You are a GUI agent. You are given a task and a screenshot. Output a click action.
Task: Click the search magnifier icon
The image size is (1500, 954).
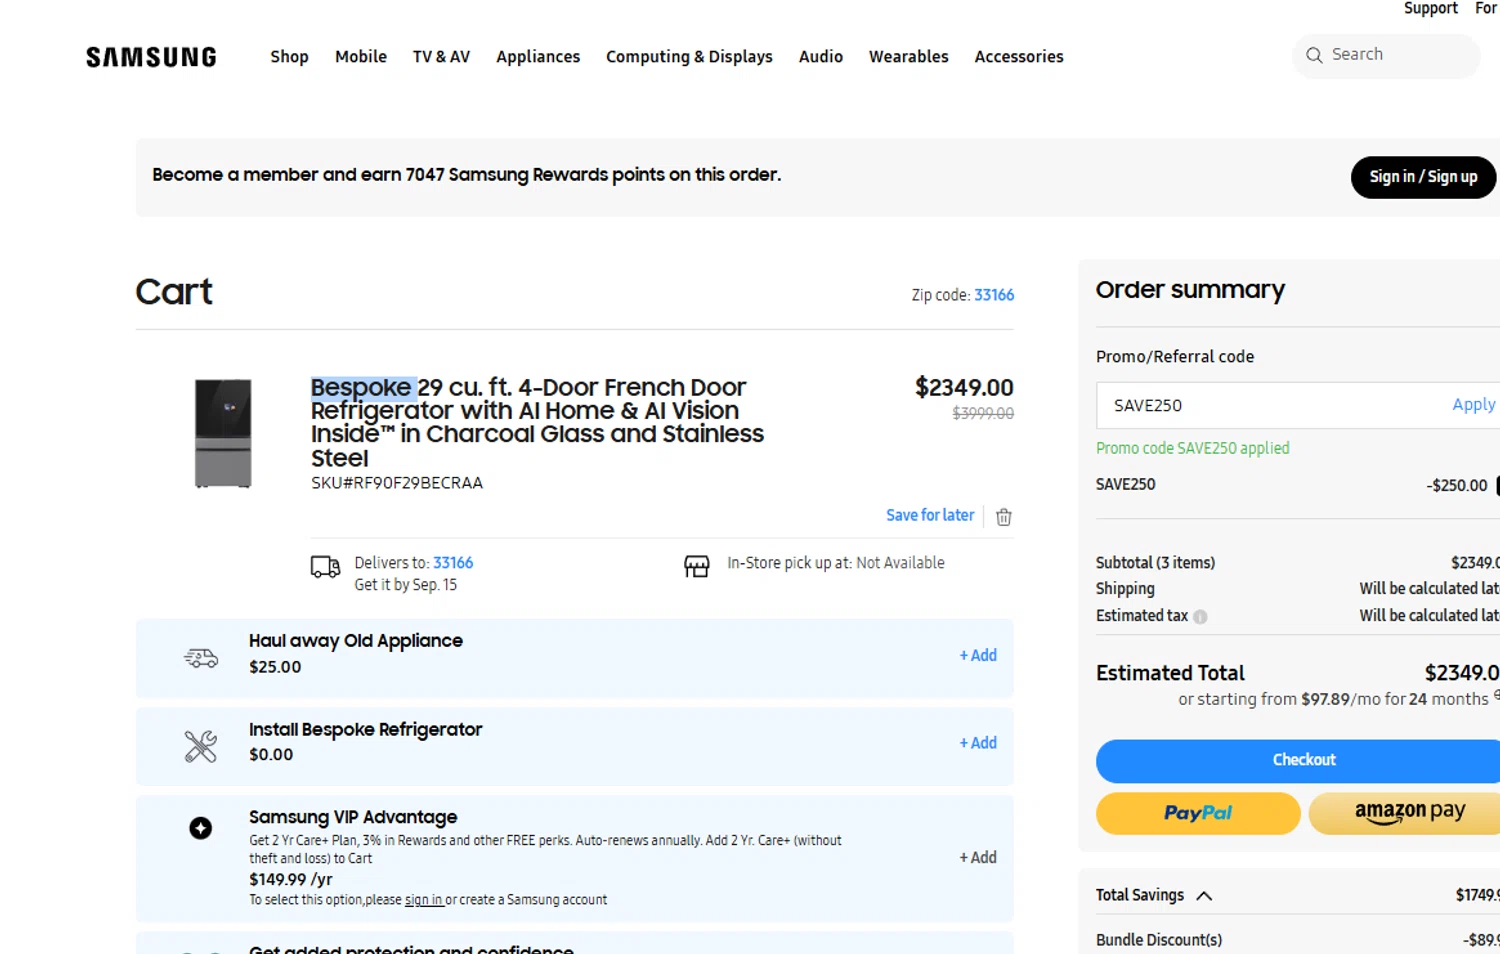pos(1314,55)
